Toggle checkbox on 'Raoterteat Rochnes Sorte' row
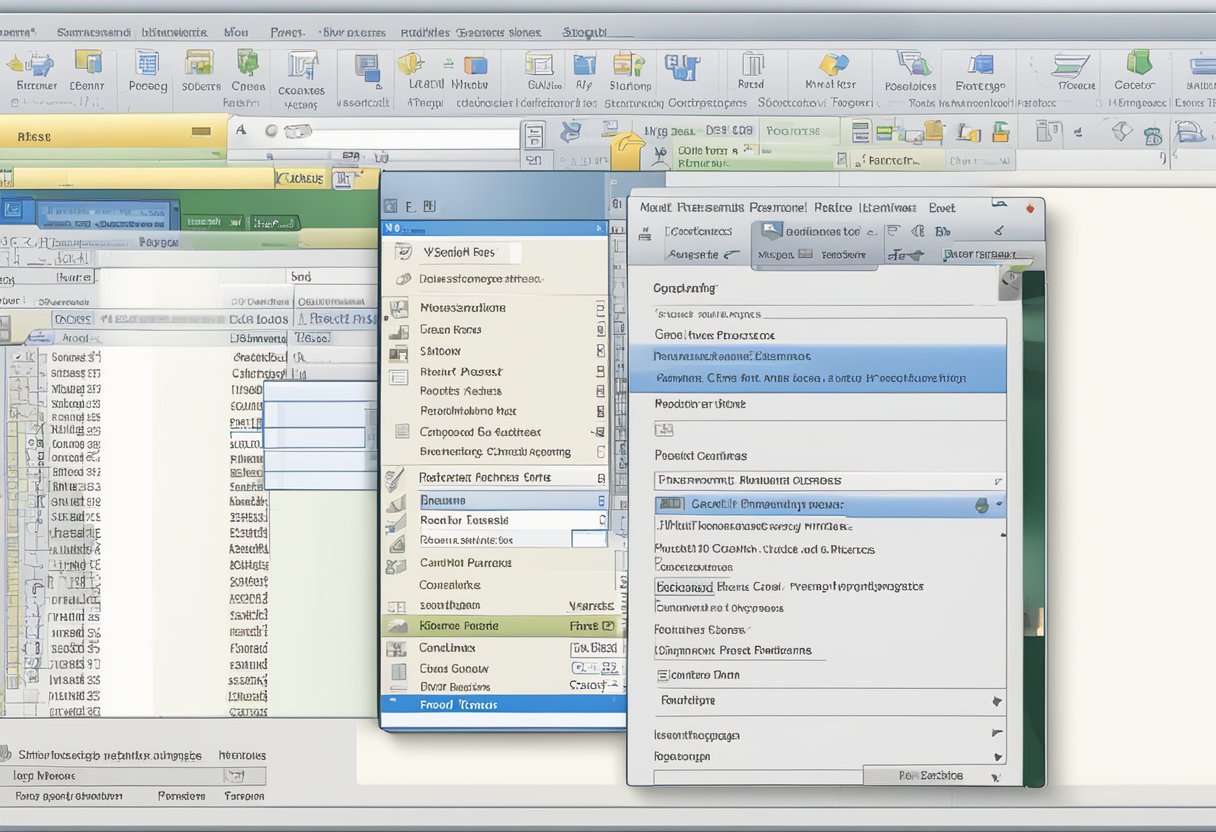The image size is (1216, 832). 600,478
